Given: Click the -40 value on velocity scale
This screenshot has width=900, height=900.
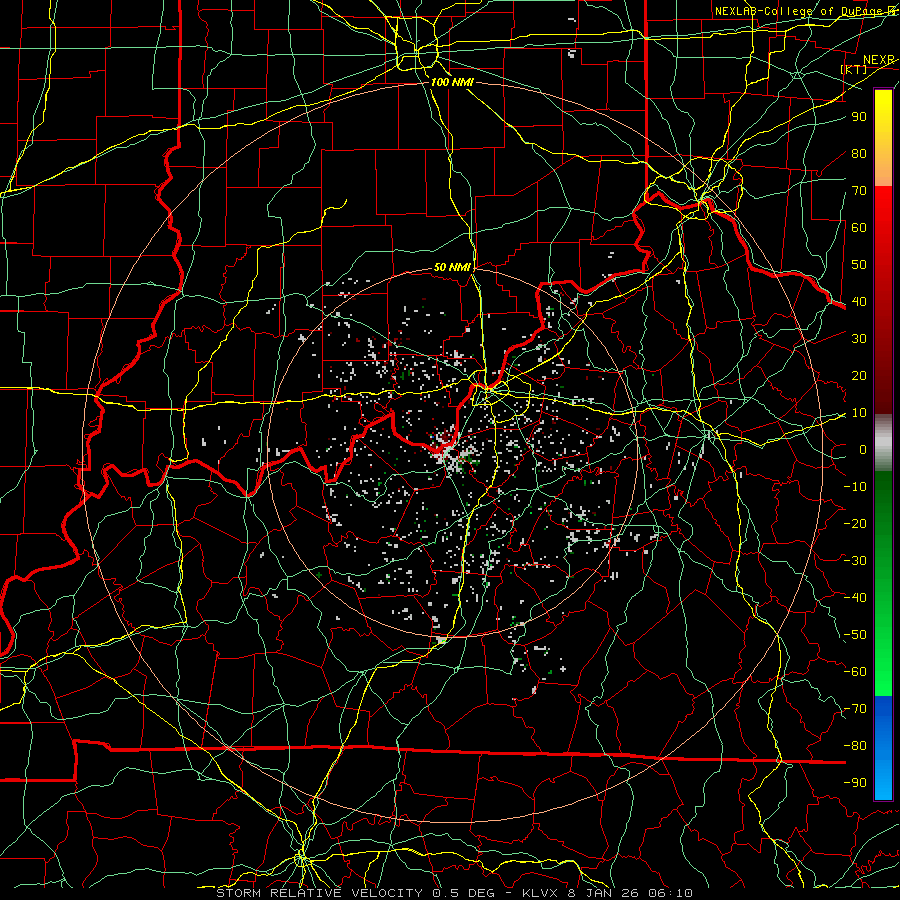Looking at the screenshot, I should (x=855, y=598).
